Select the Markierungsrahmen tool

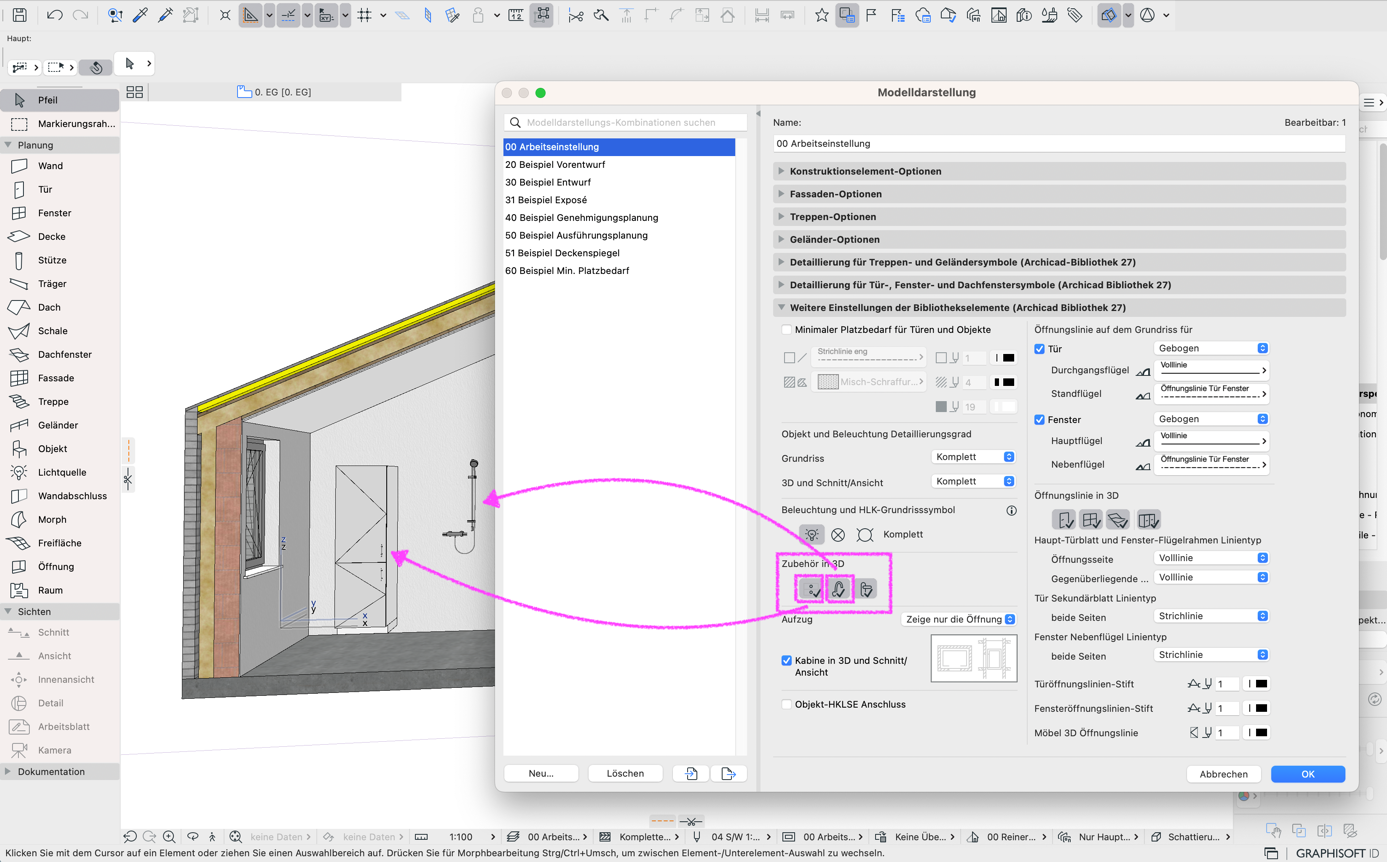(x=60, y=124)
